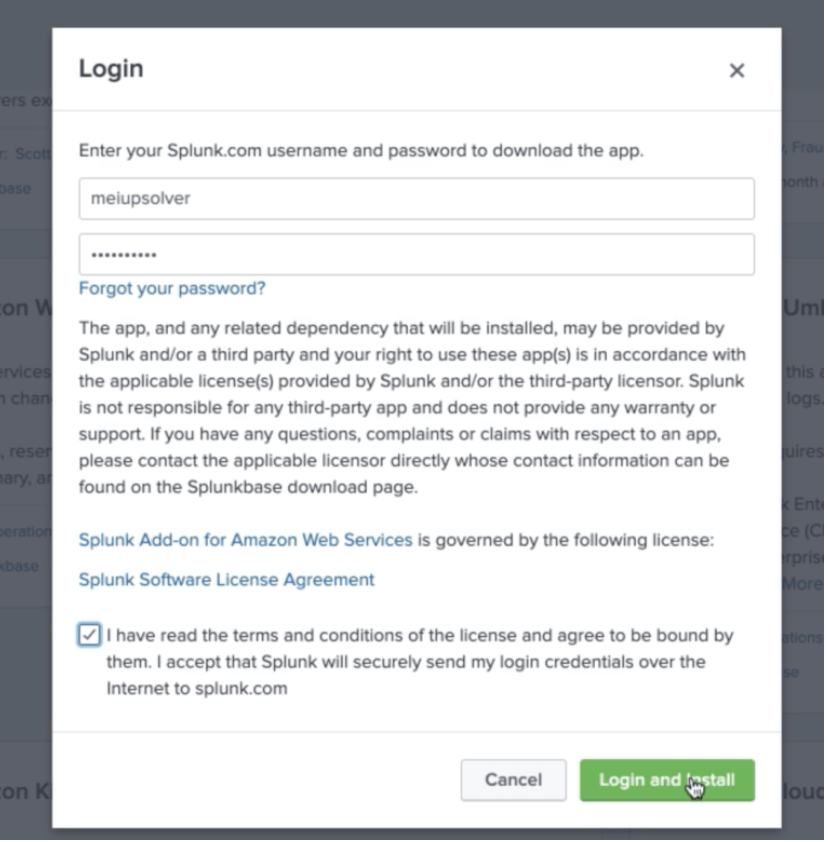Close the Login dialog with the X icon

[736, 70]
